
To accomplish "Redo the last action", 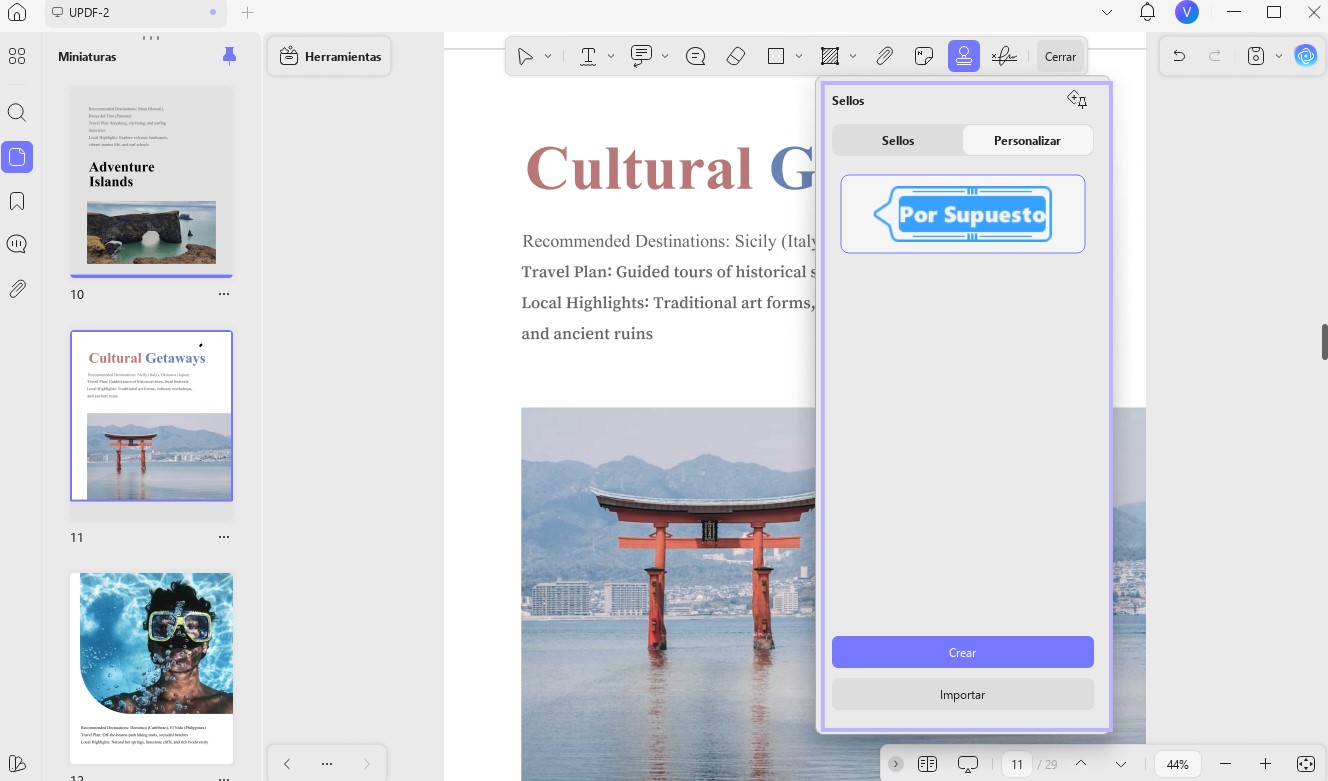I will pos(1215,57).
